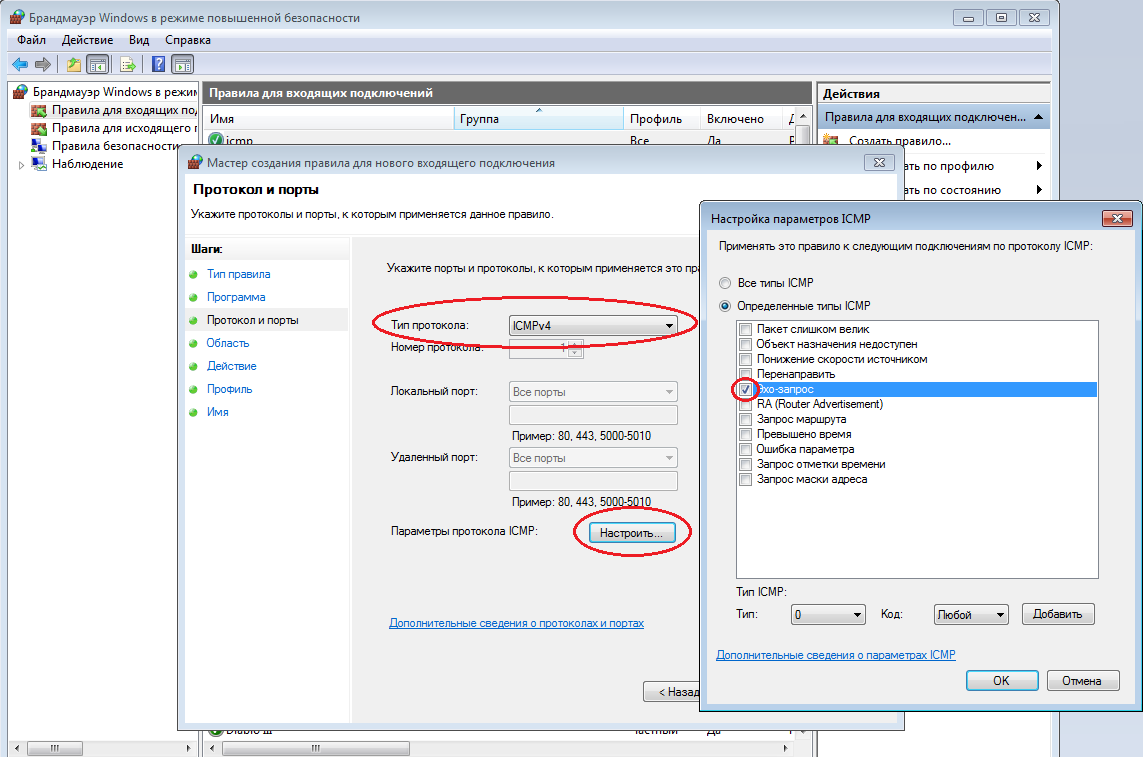Open Help via the blue question mark icon
This screenshot has height=757, width=1143.
pyautogui.click(x=158, y=65)
